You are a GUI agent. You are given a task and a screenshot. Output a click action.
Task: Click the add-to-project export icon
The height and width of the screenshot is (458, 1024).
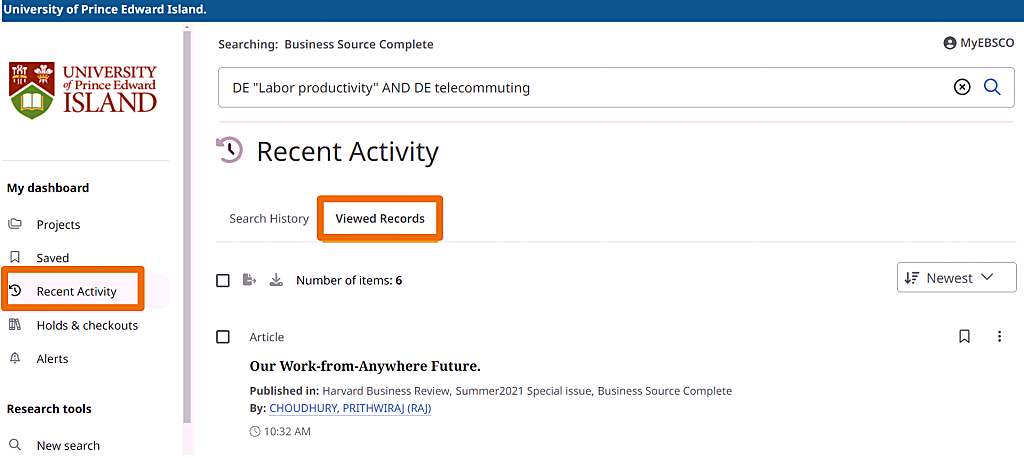250,280
